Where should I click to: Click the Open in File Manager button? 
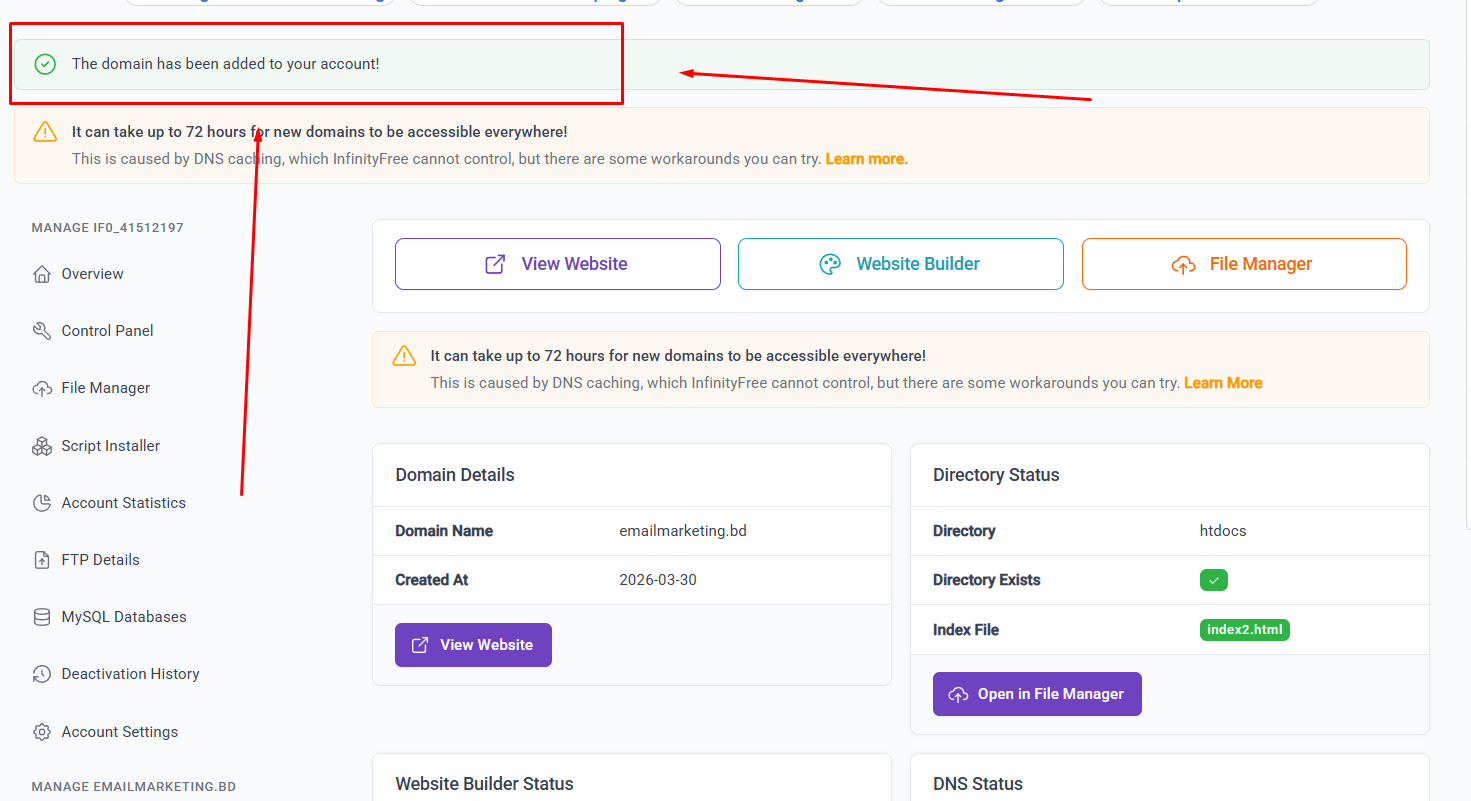[x=1037, y=693]
